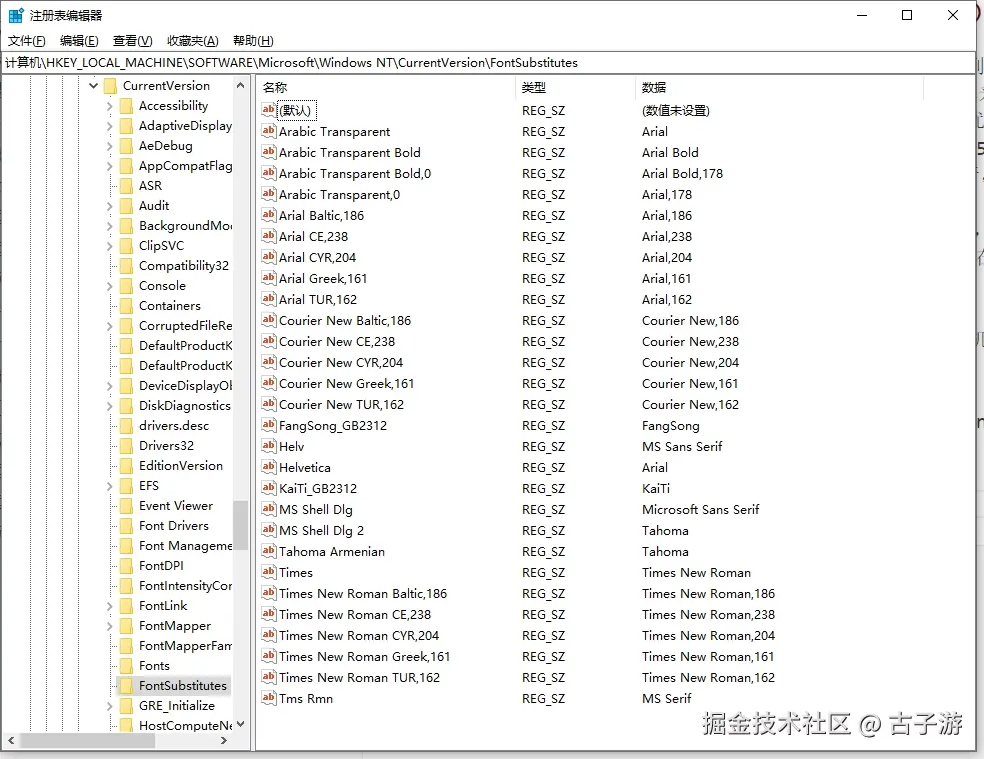Open the 查看(V) menu

click(x=132, y=41)
